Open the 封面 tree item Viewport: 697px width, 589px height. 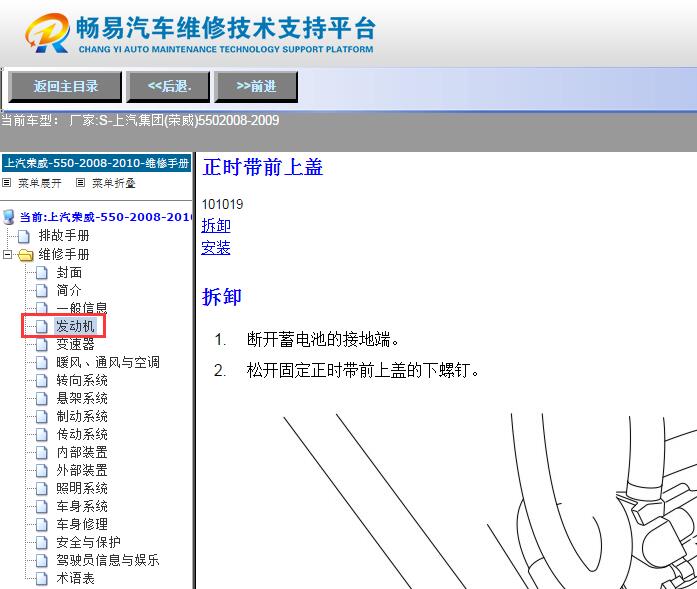click(x=69, y=272)
